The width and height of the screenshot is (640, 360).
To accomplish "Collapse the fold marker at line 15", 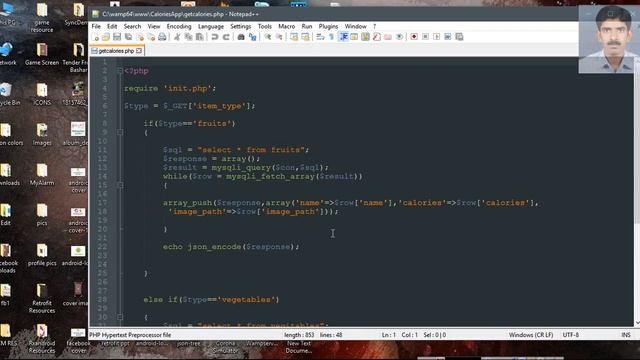I will [x=120, y=185].
